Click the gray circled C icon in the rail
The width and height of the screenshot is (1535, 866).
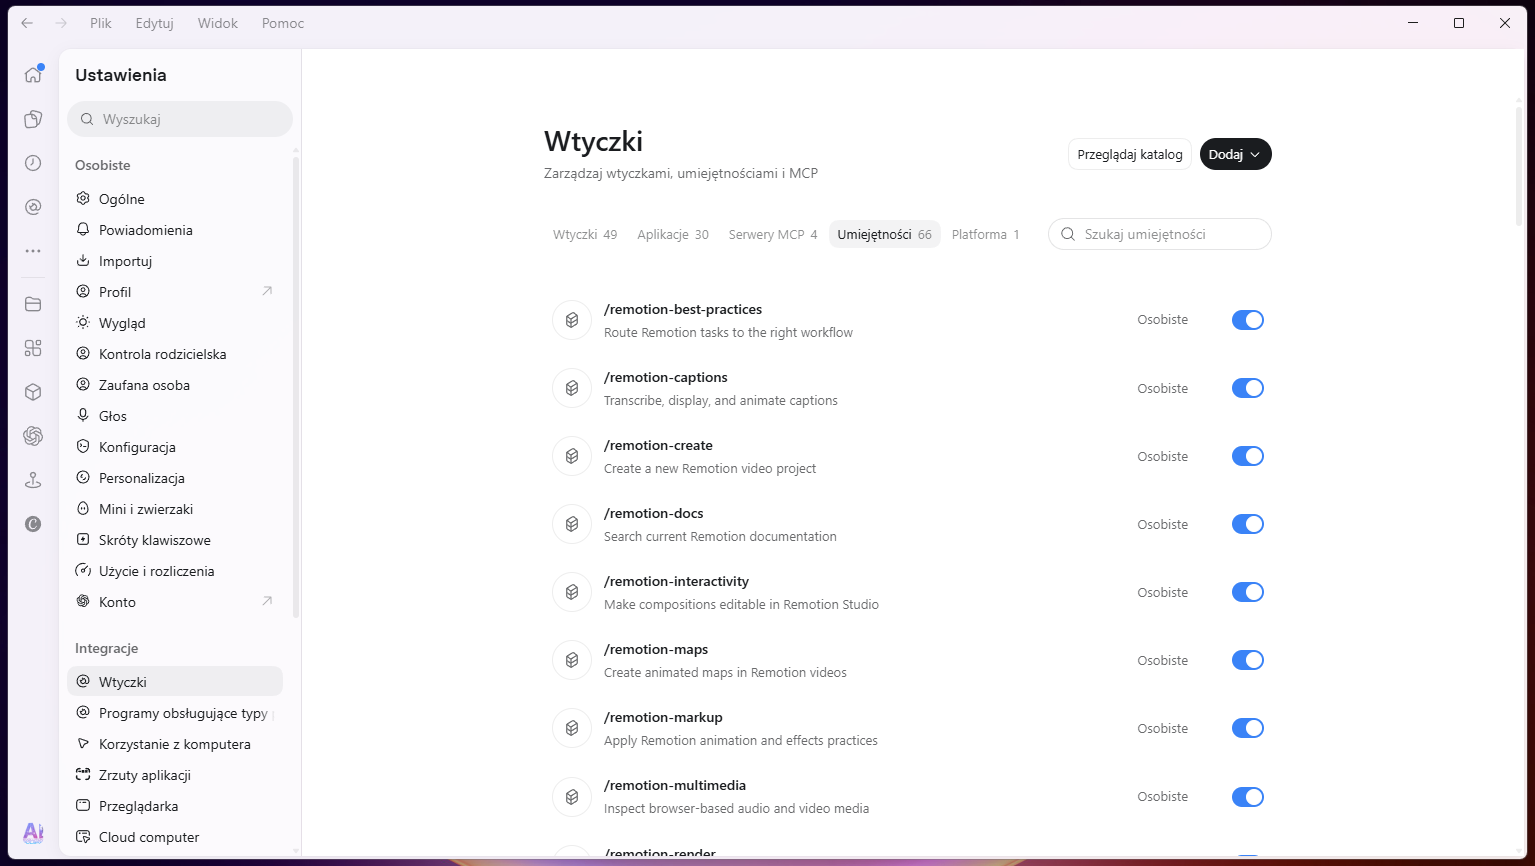33,524
